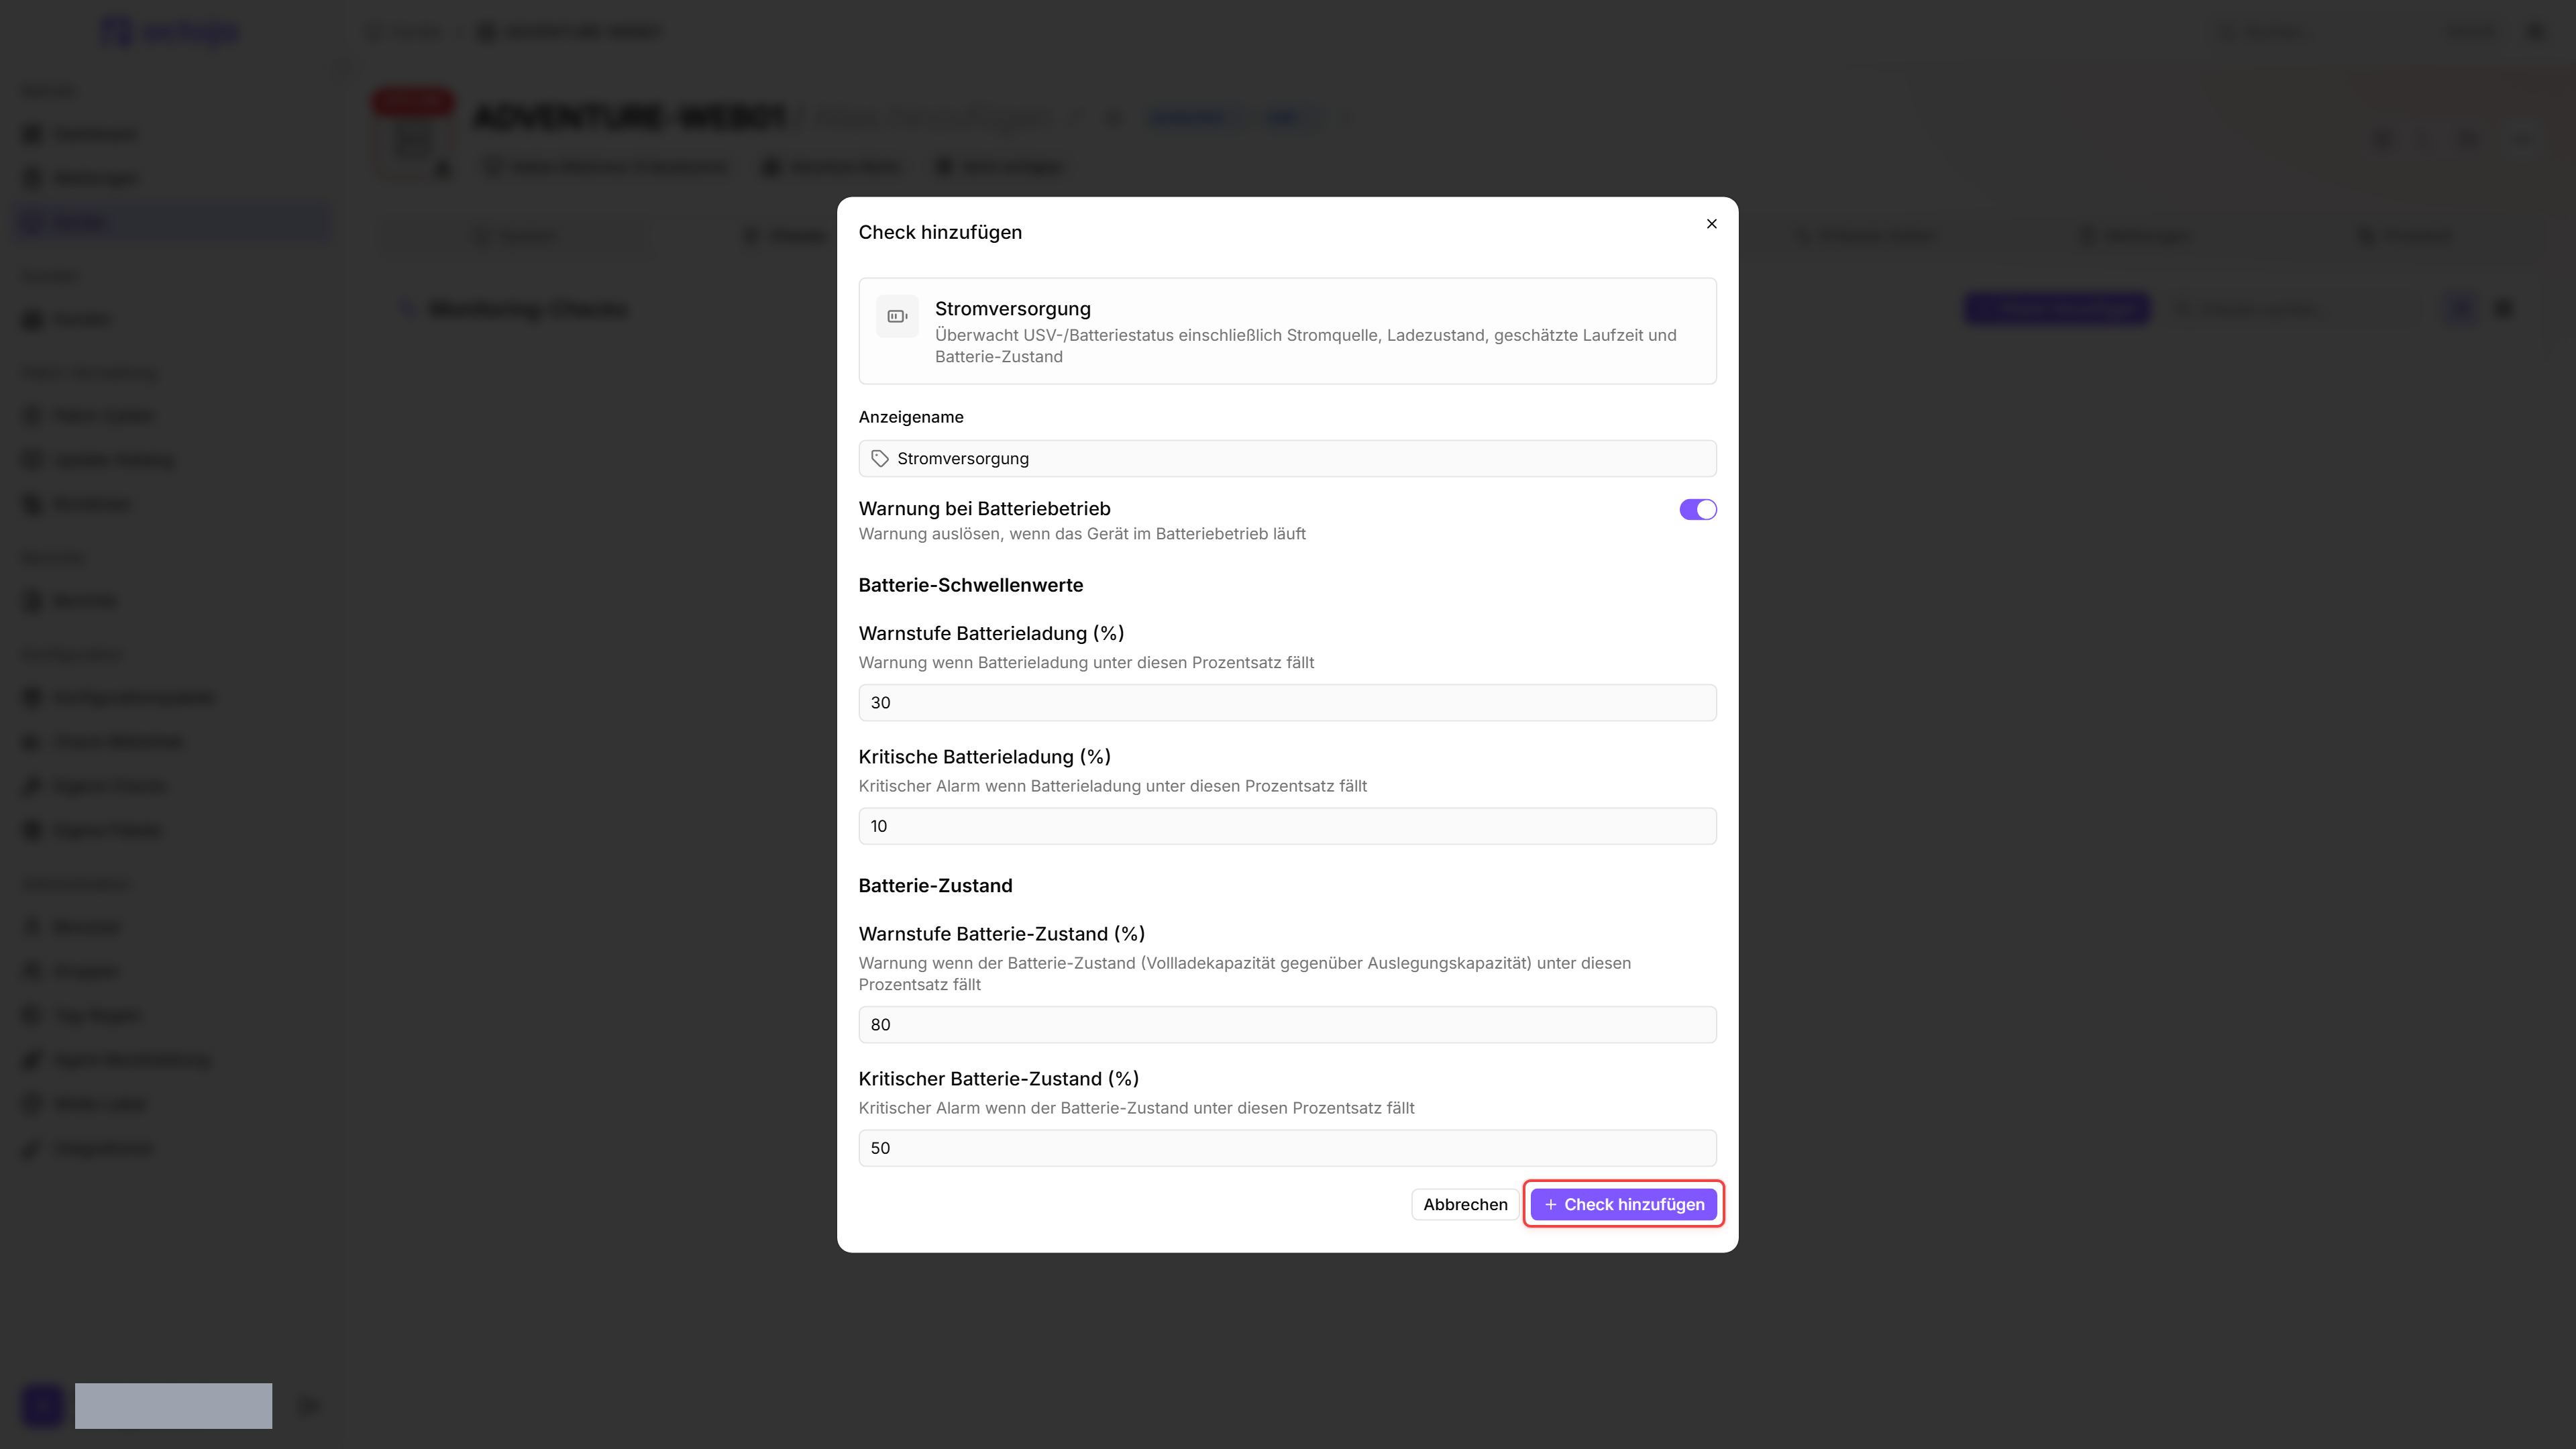Click the Kritische Batterieladung (%) label
The image size is (2576, 1449).
984,757
